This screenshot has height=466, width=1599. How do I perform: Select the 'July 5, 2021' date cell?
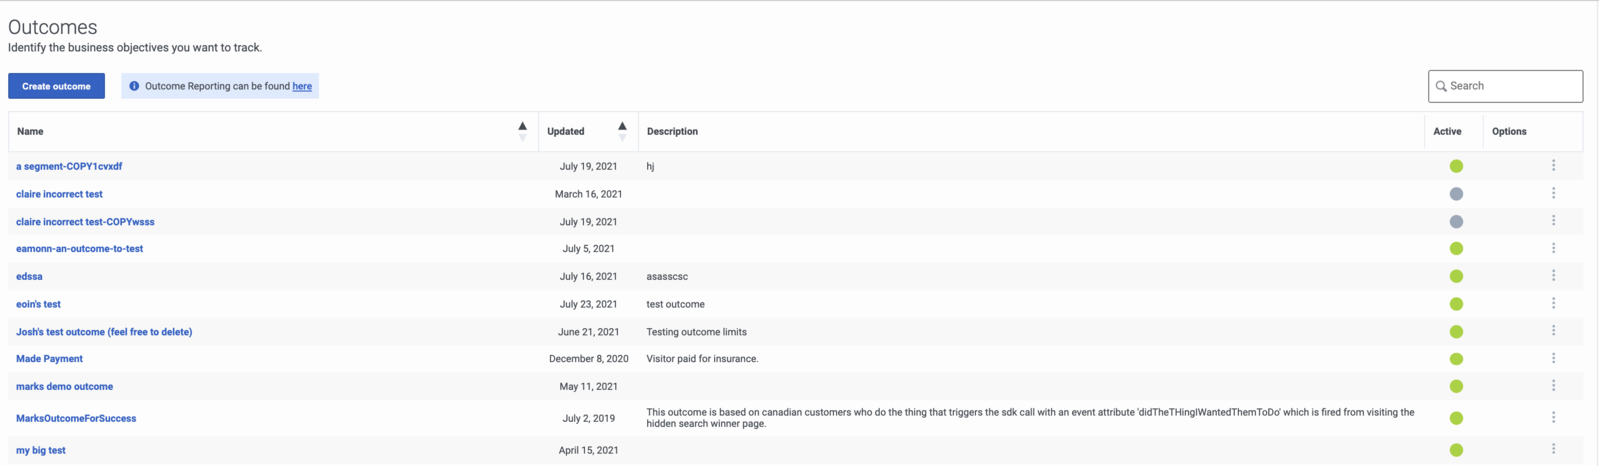click(x=589, y=248)
